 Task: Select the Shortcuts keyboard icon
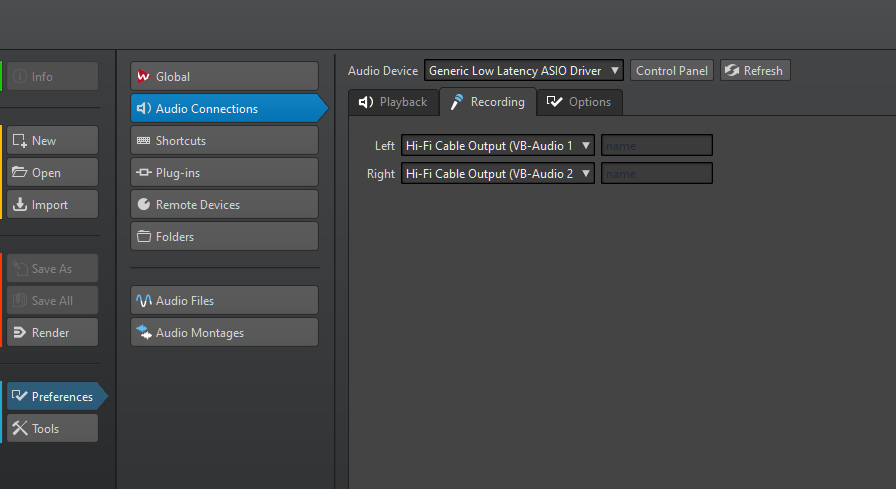click(144, 141)
